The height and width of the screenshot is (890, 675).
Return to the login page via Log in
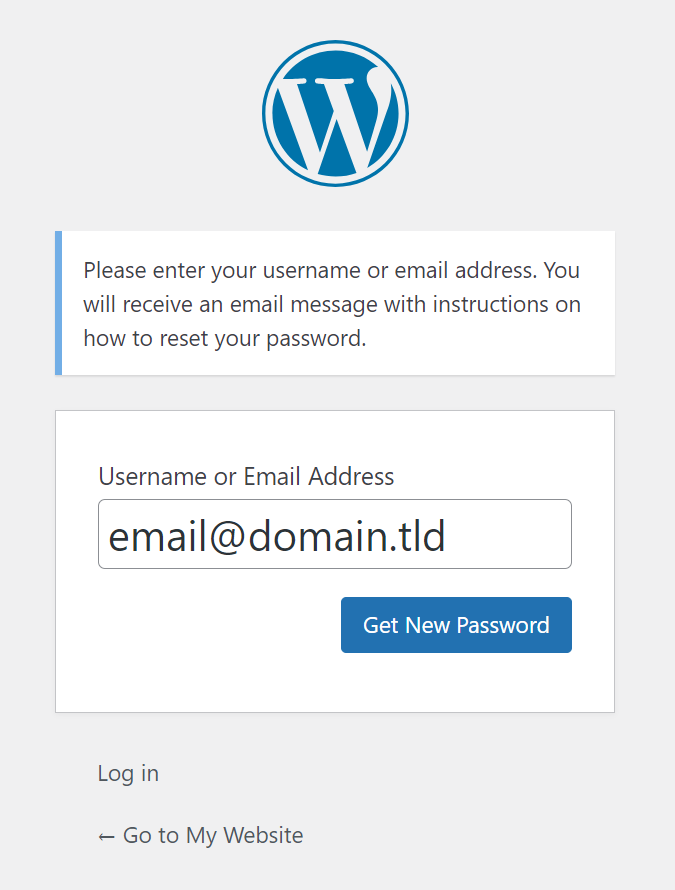coord(128,773)
